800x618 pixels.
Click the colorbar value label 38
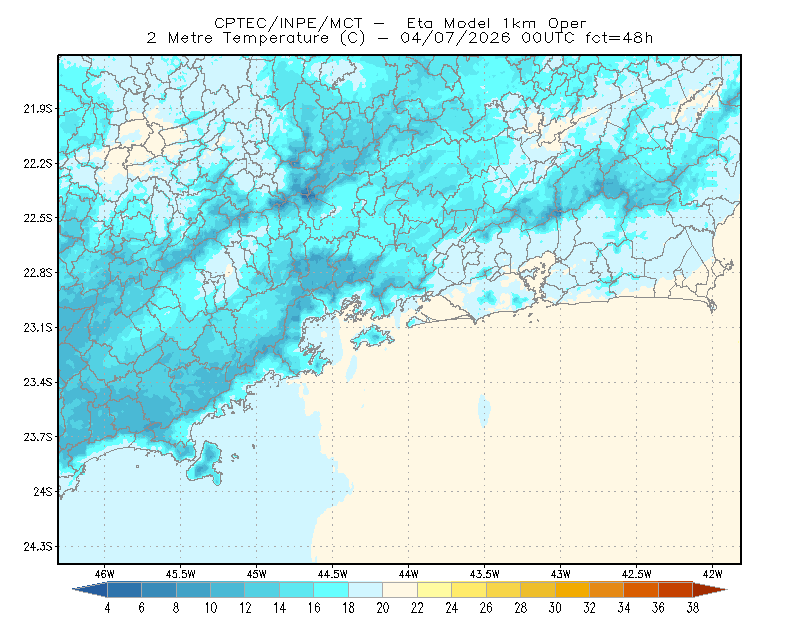[x=693, y=608]
